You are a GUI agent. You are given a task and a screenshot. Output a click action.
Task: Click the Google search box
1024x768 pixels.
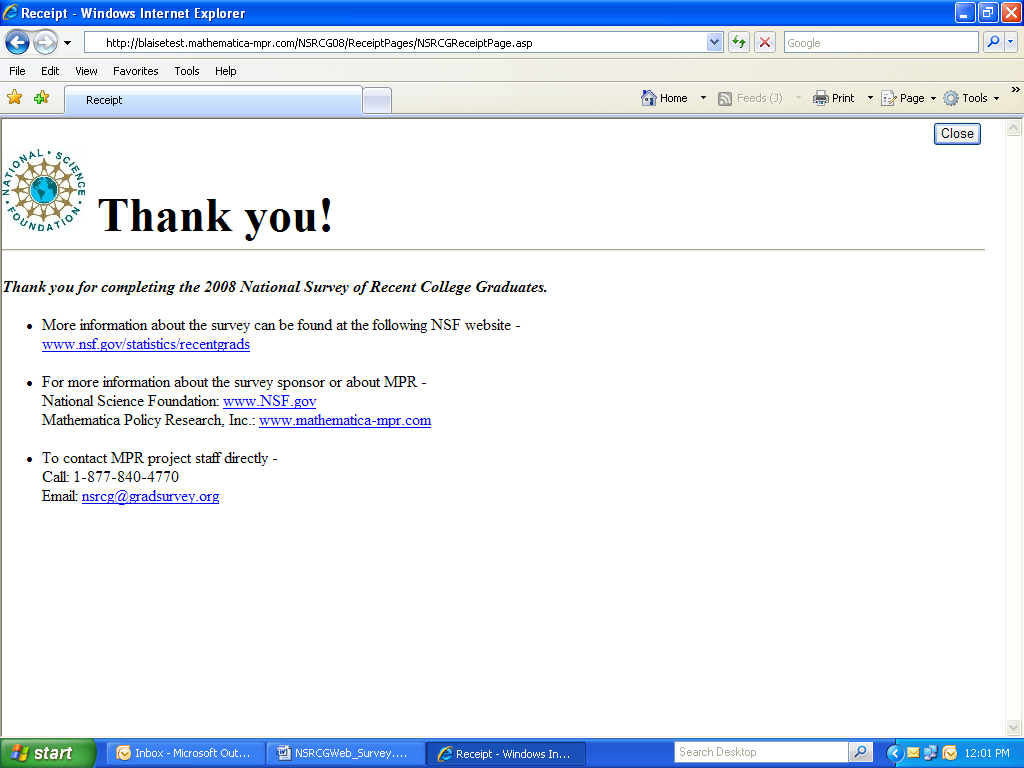pyautogui.click(x=880, y=43)
